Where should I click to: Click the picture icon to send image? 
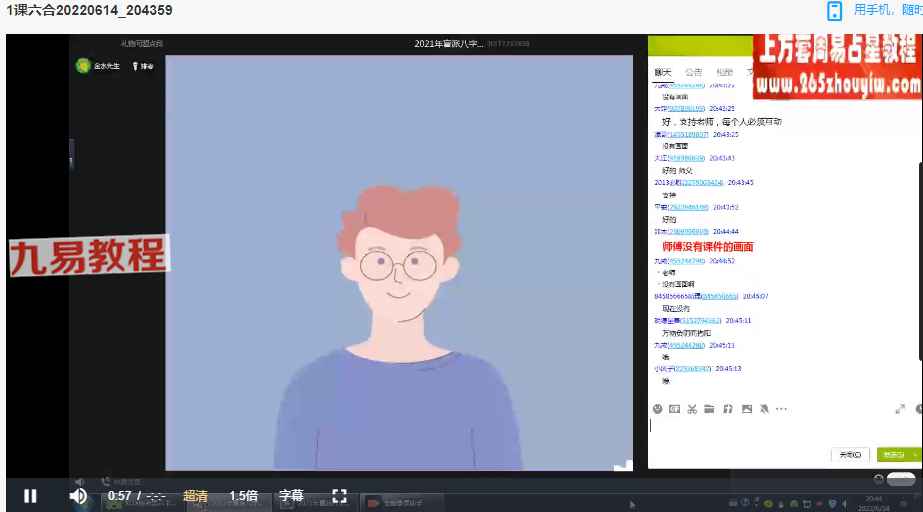click(746, 408)
